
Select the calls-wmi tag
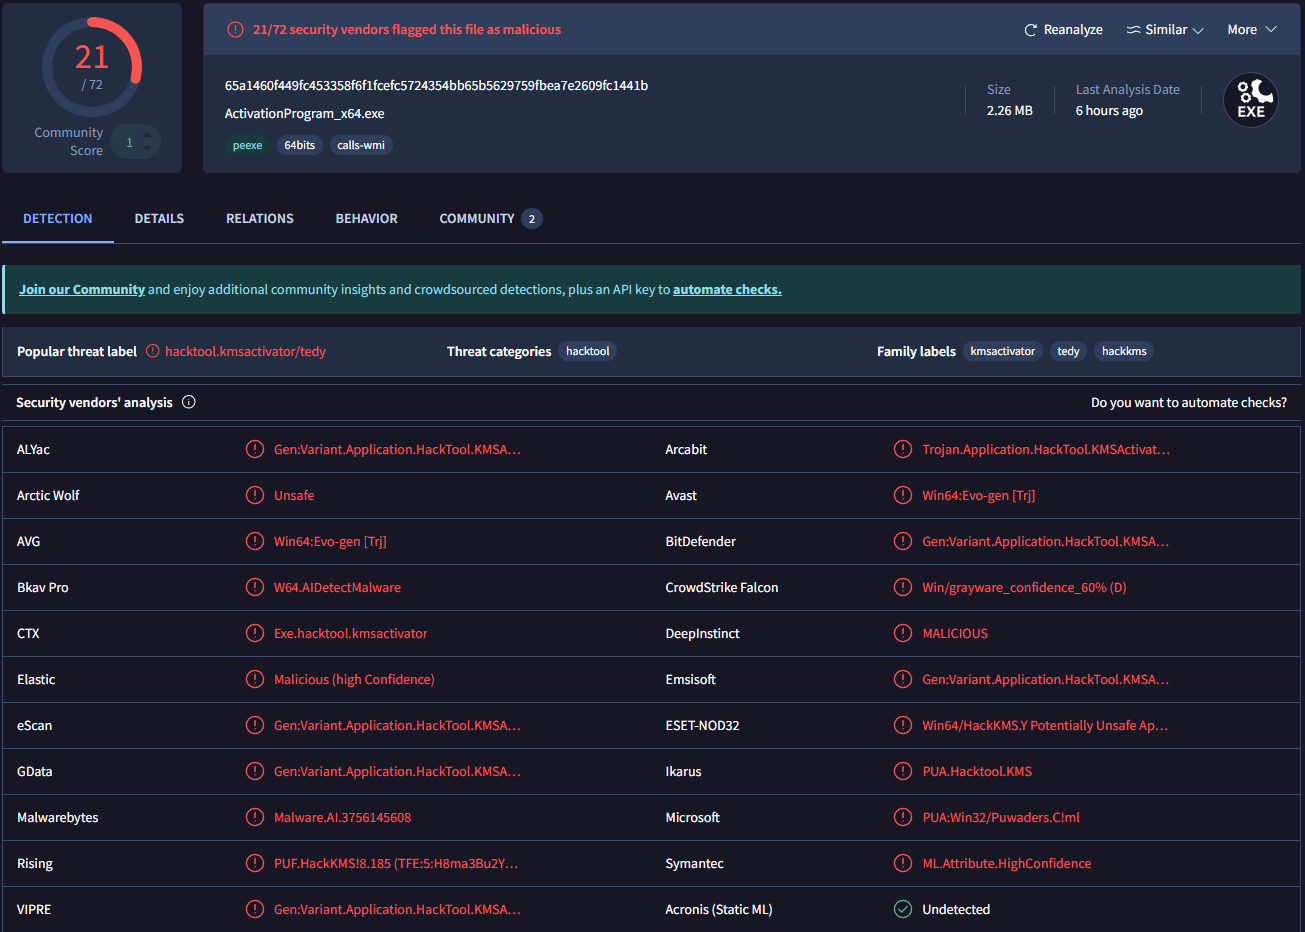pyautogui.click(x=361, y=145)
